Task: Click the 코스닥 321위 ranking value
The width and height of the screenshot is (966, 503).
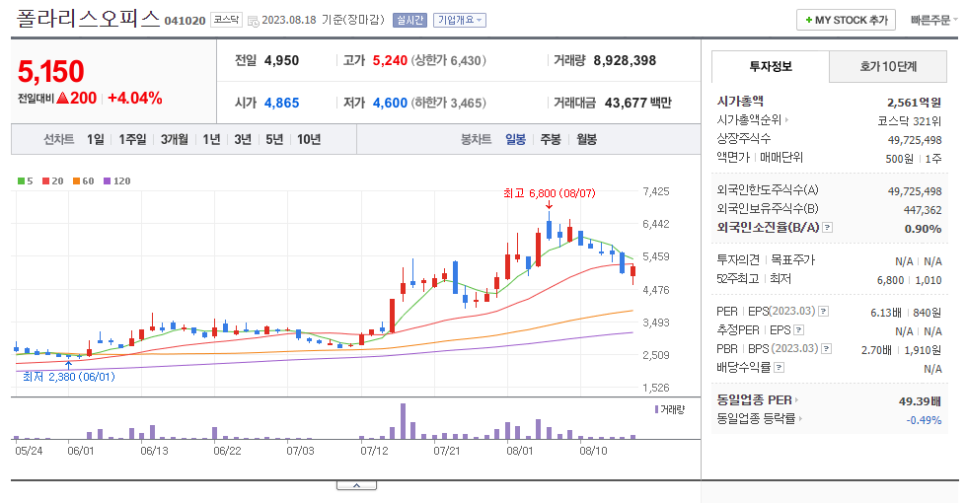Action: [910, 121]
